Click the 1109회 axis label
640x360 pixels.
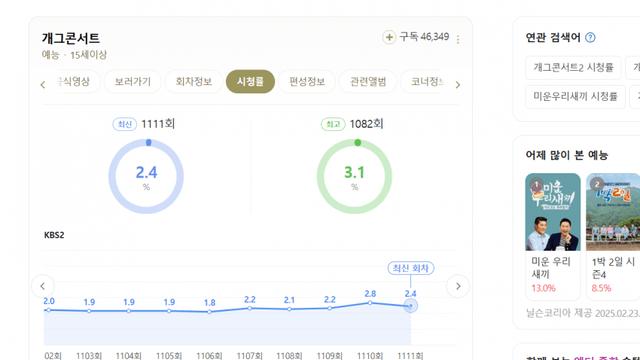pos(329,356)
